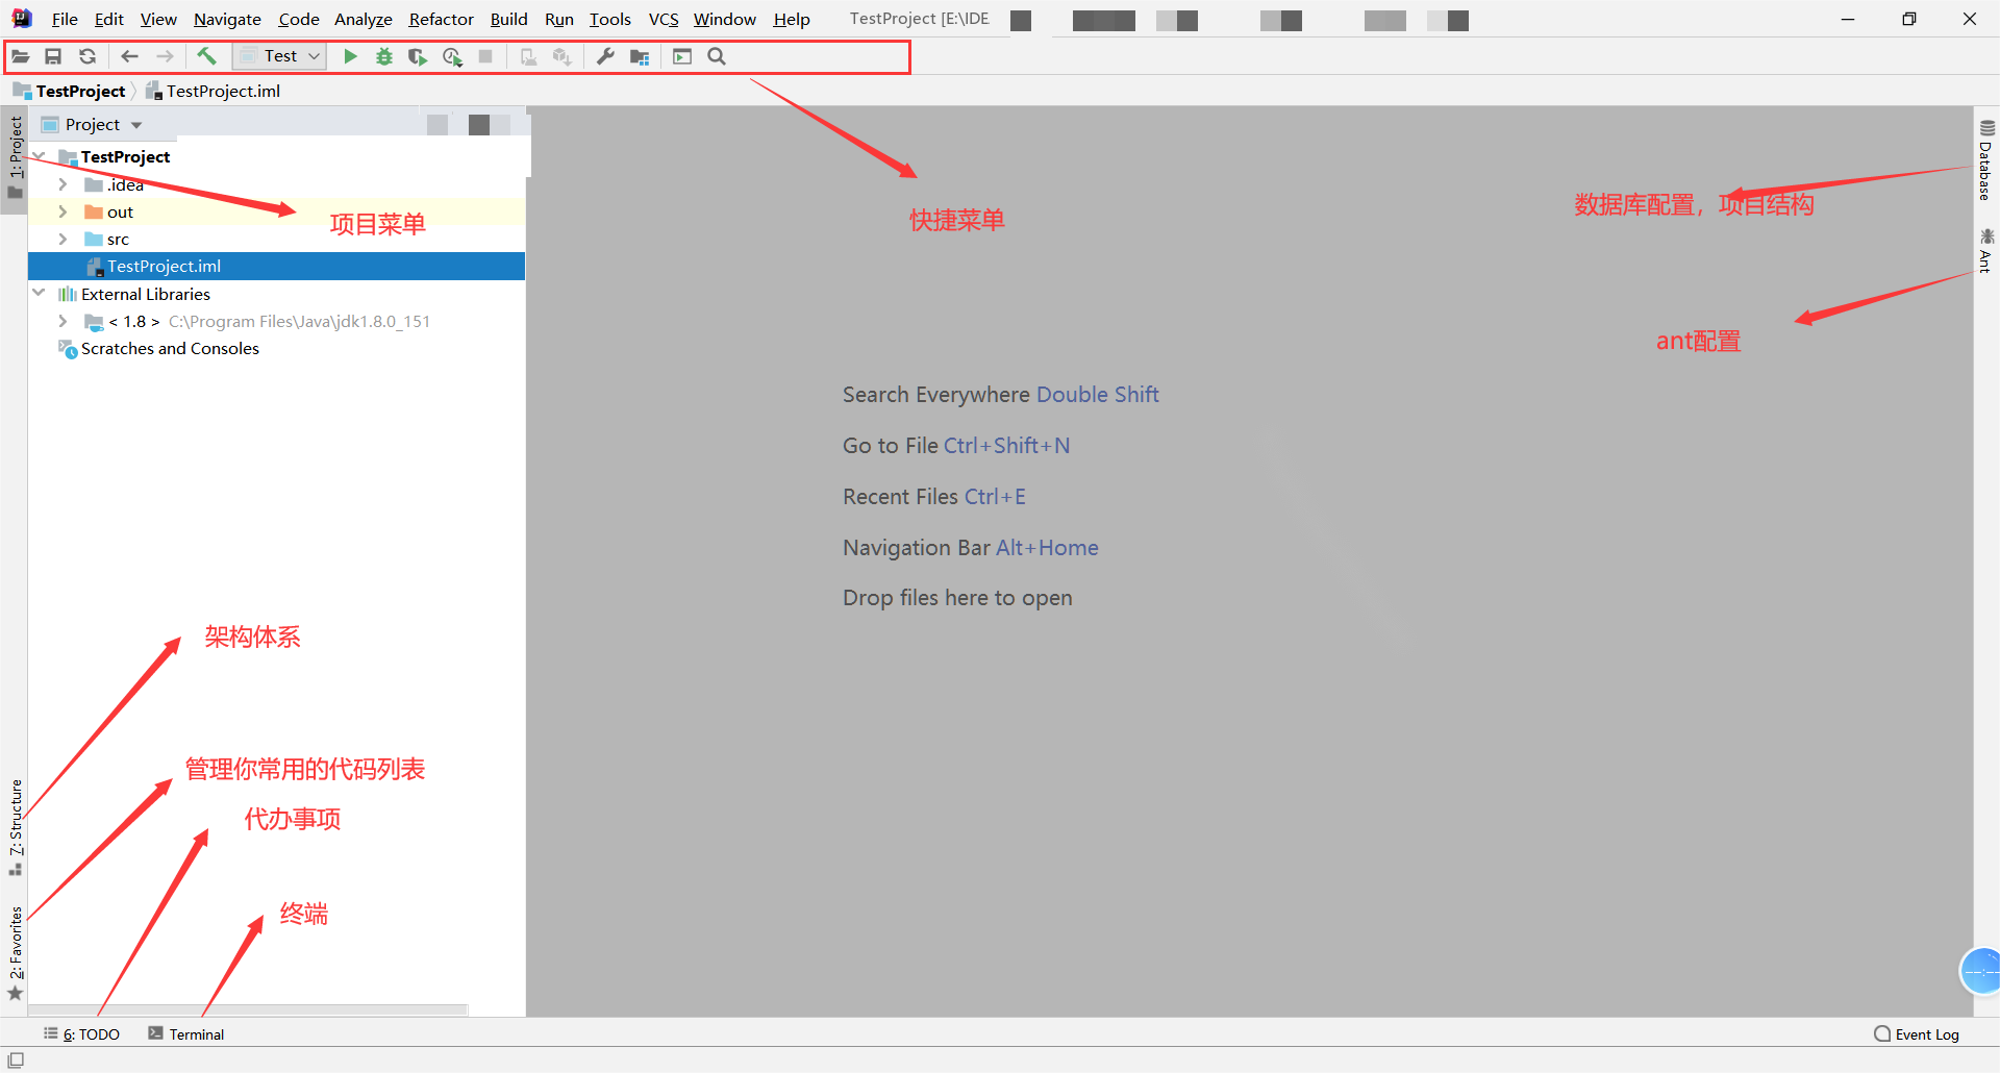Click the blue floating circle widget
Viewport: 2000px width, 1073px height.
pos(1981,971)
